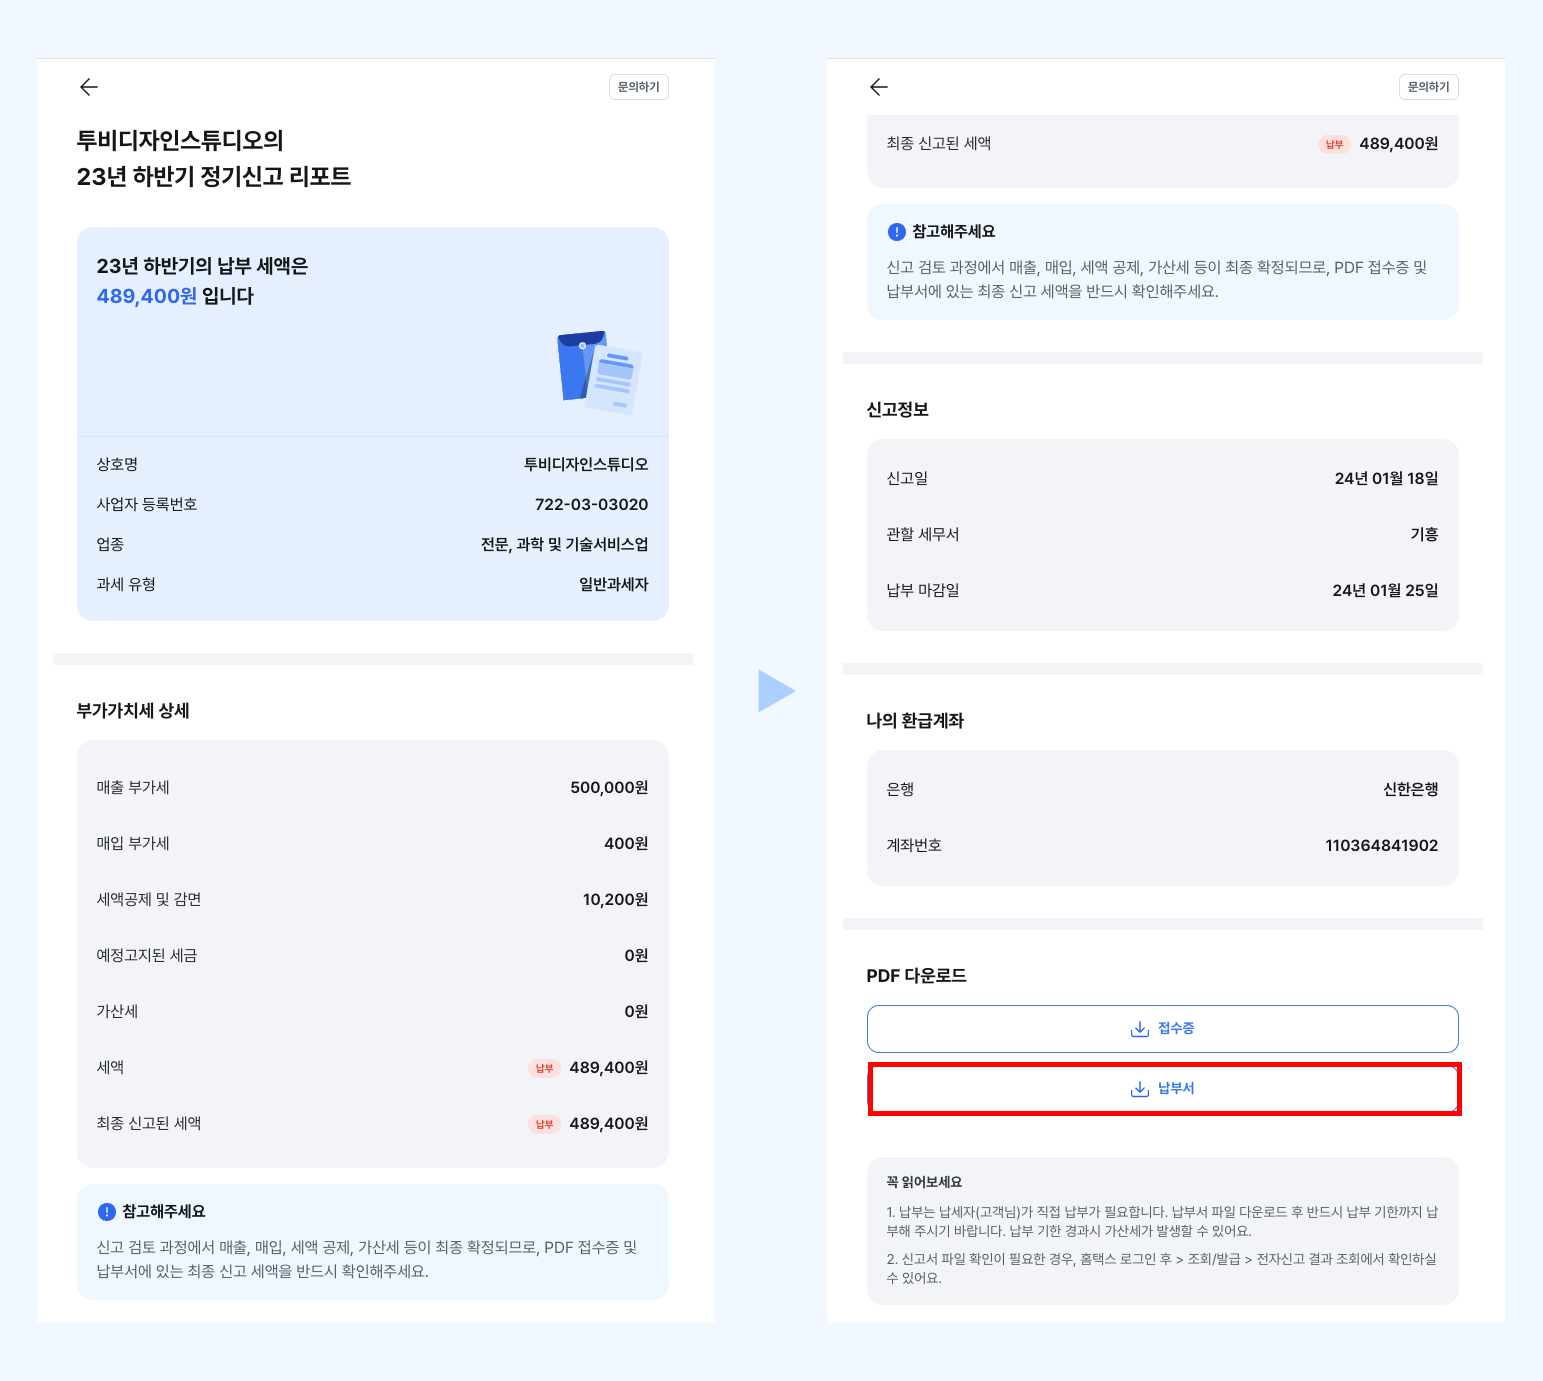The width and height of the screenshot is (1543, 1381).
Task: Click business number 722-03-03020
Action: coord(592,504)
